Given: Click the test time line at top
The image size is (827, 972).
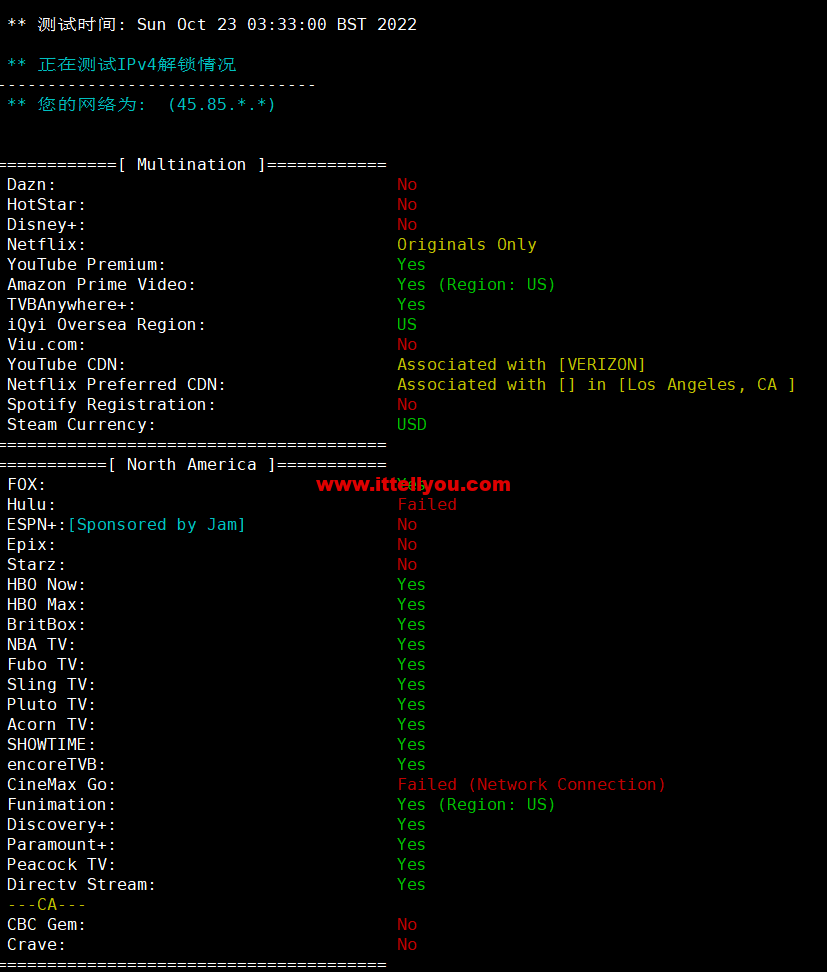Looking at the screenshot, I should [212, 25].
